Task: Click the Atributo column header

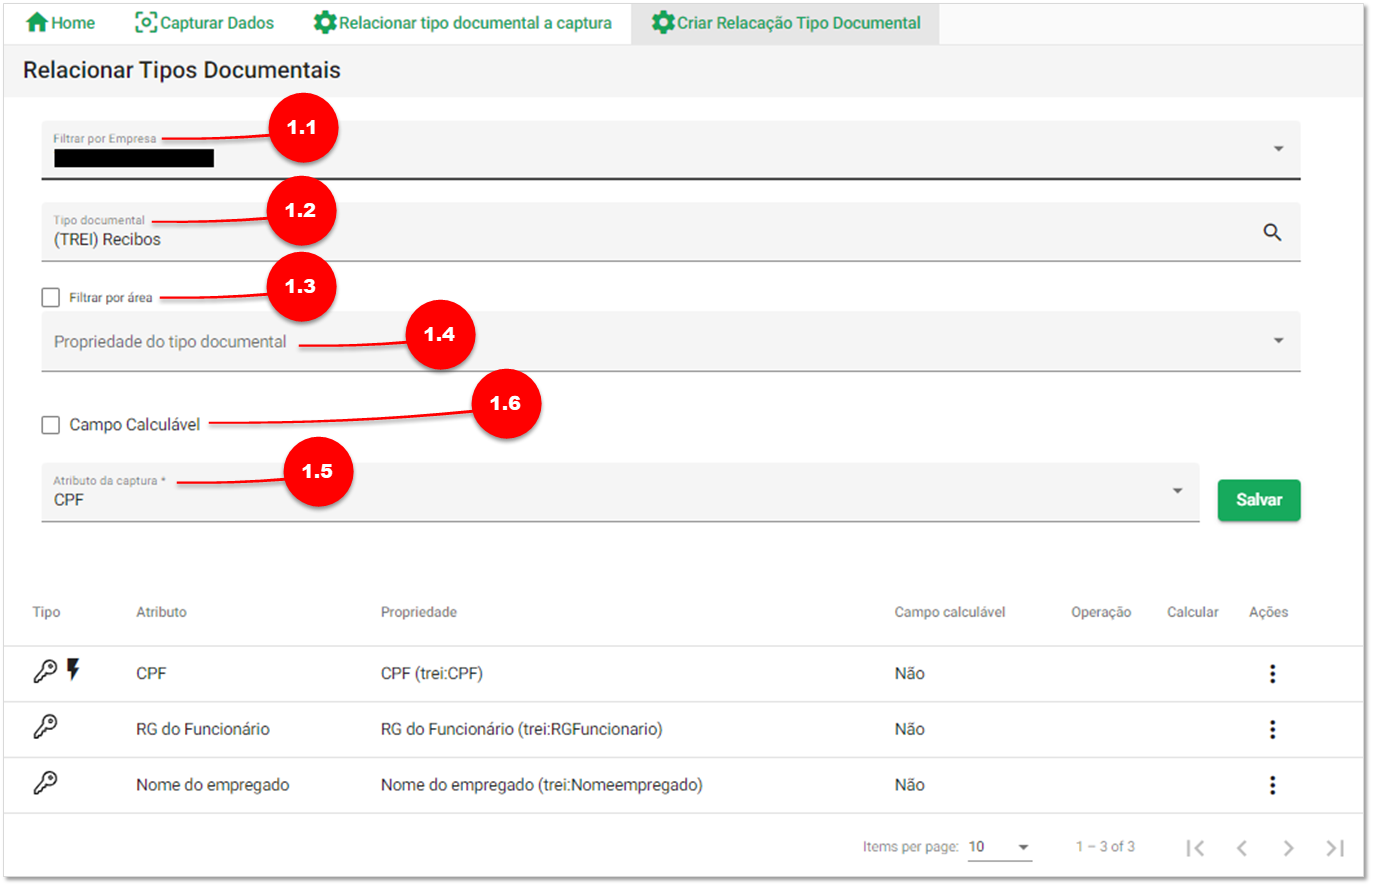Action: 161,612
